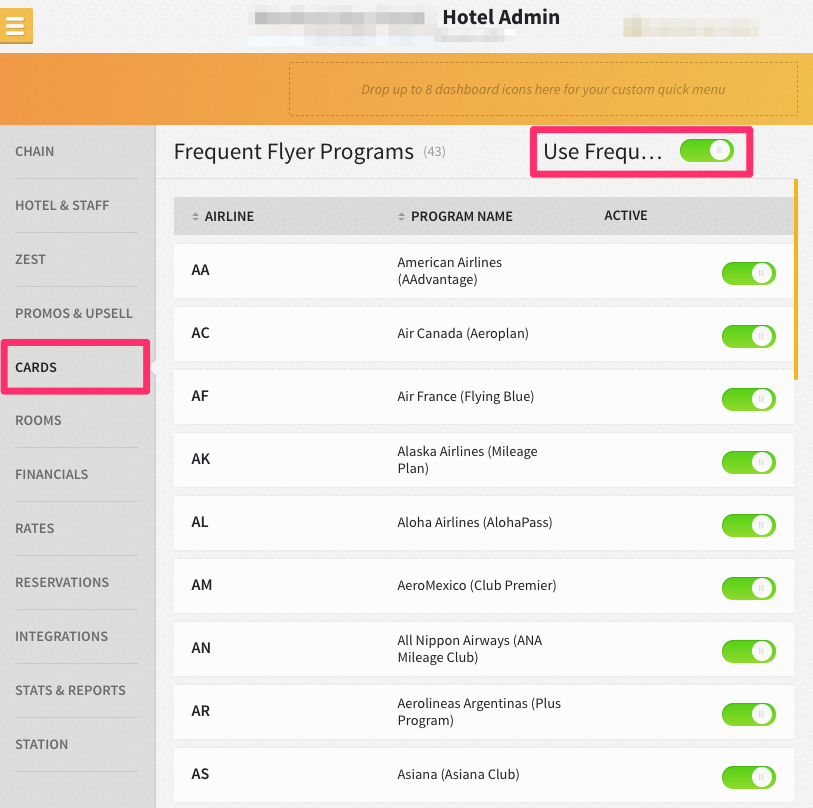This screenshot has width=813, height=808.
Task: Click the Frequent Flyer Programs heading
Action: 294,151
